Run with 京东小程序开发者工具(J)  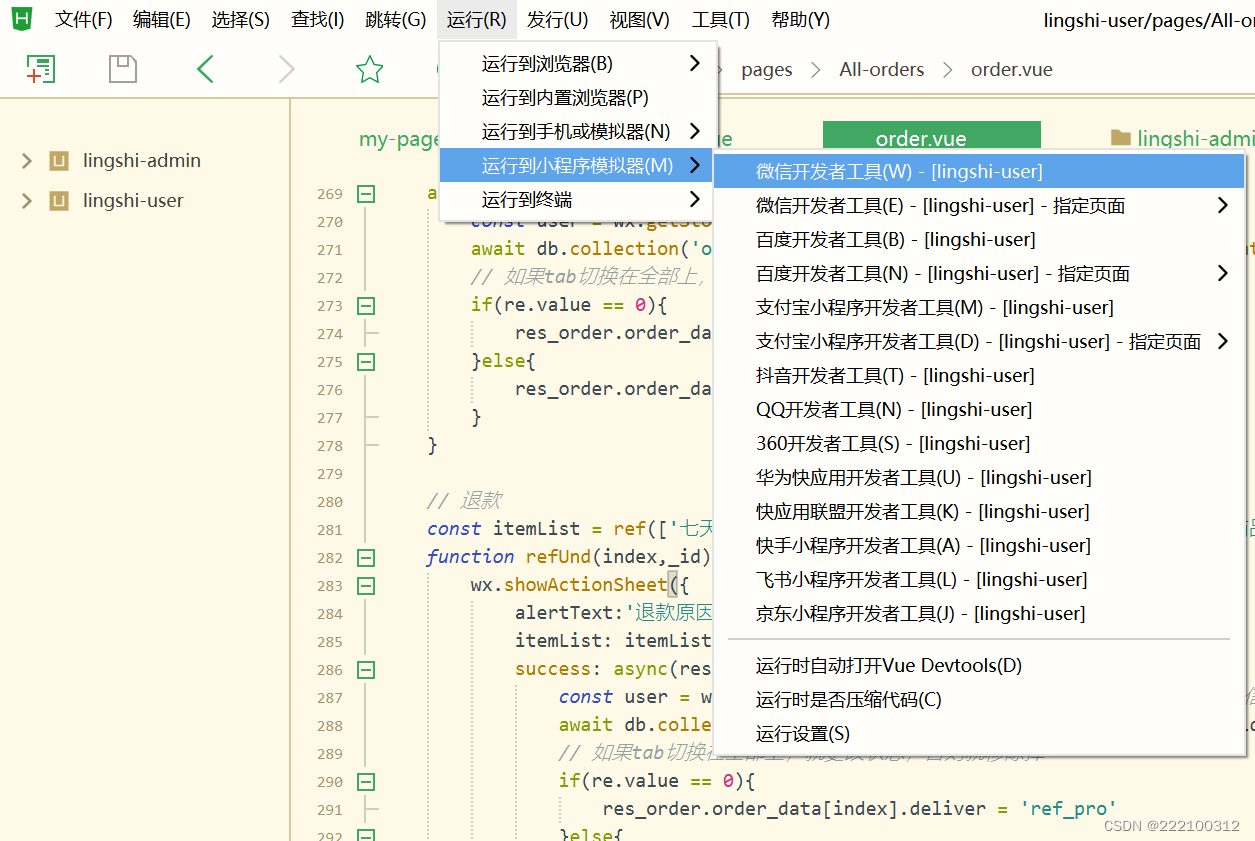pos(979,614)
